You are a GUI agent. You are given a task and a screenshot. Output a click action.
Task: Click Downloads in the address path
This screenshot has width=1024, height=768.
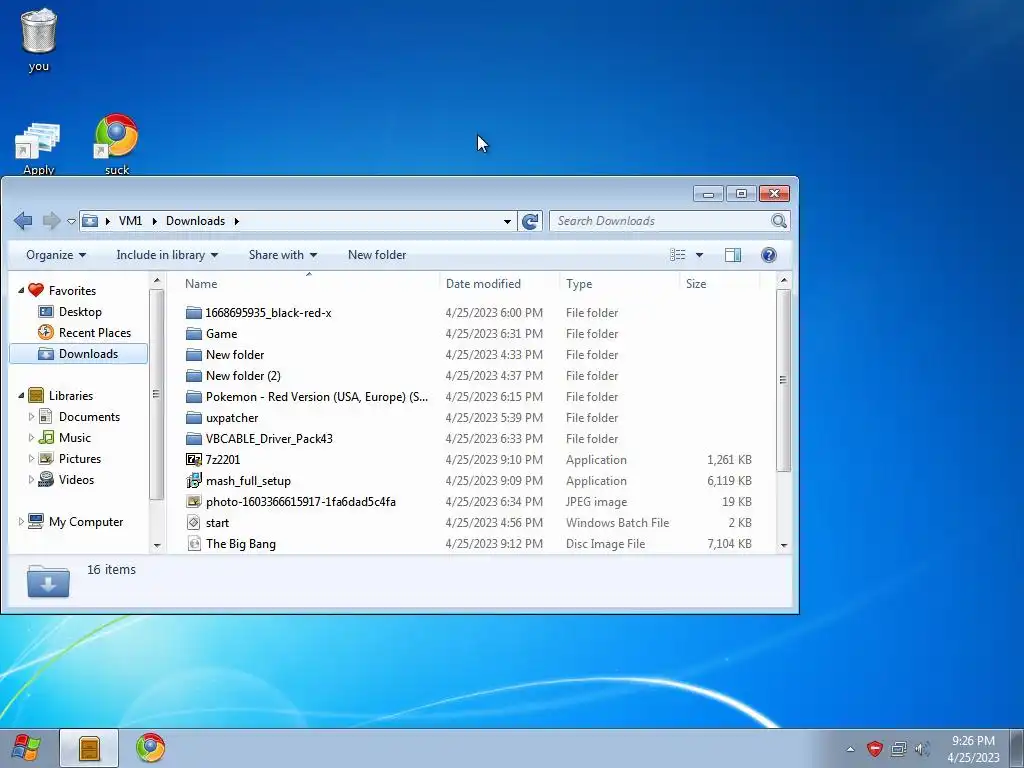point(195,221)
